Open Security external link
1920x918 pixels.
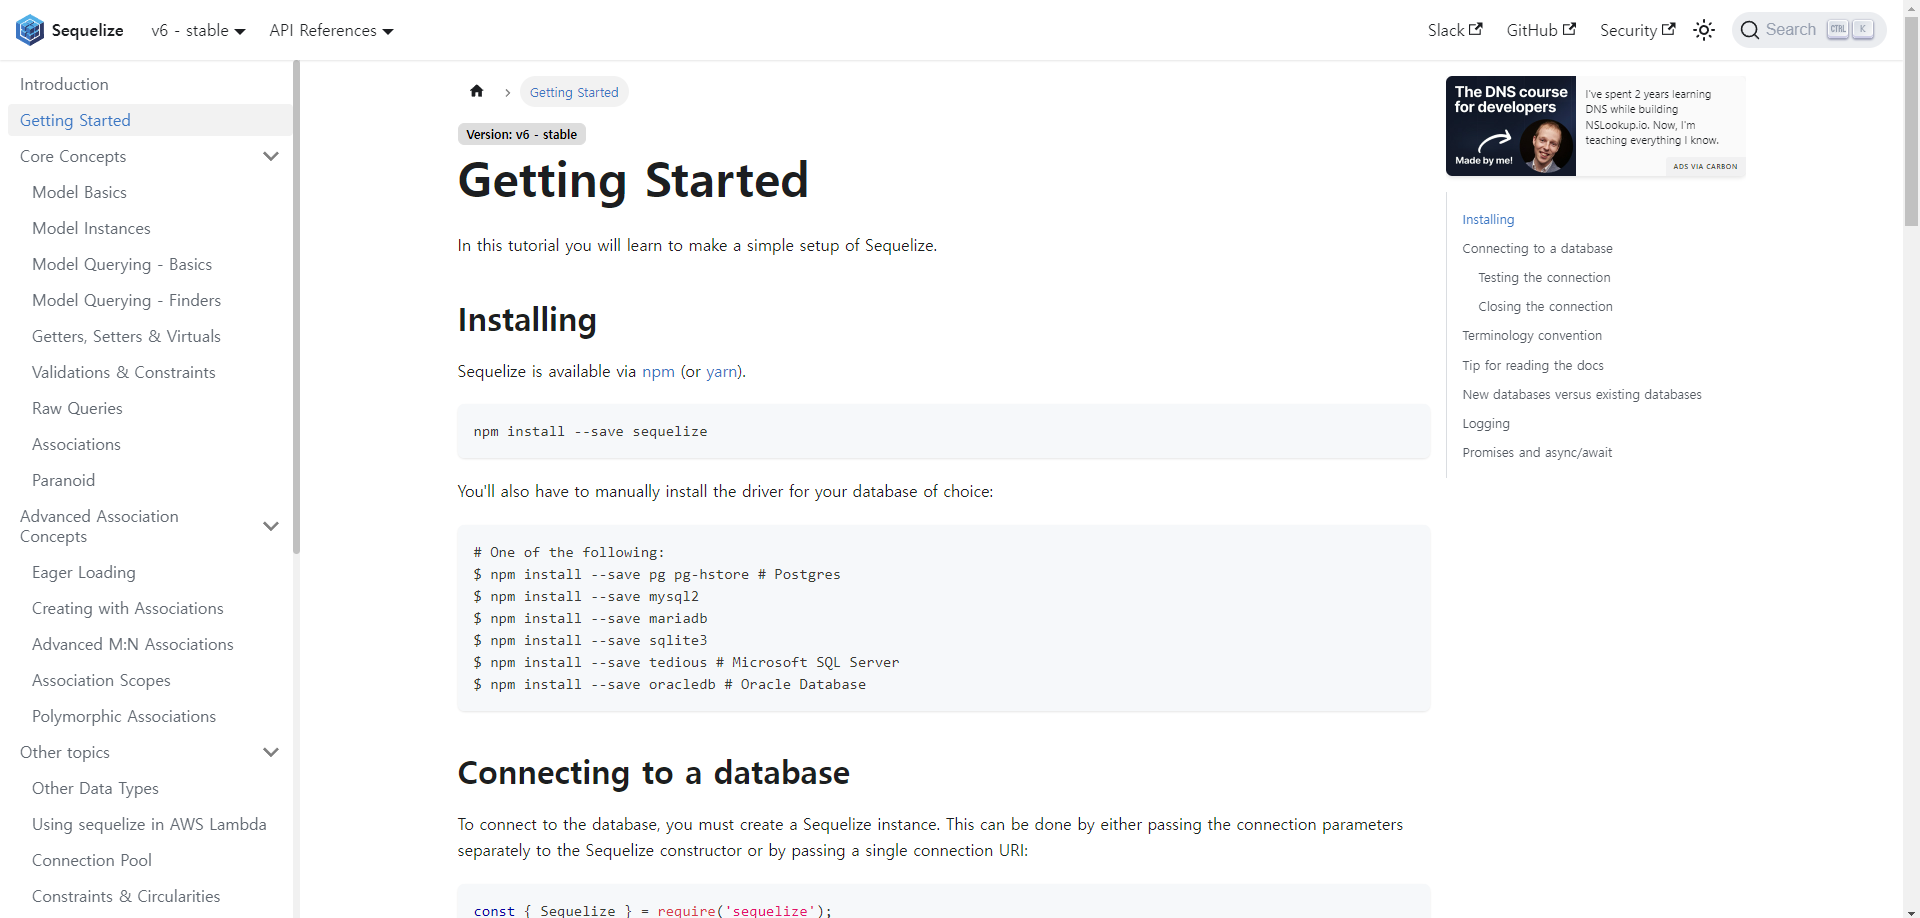[x=1637, y=30]
